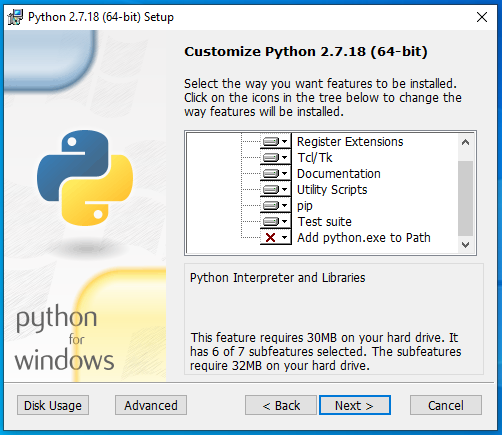Viewport: 502px width, 435px height.
Task: Click the installer icon in the title bar
Action: (x=15, y=17)
